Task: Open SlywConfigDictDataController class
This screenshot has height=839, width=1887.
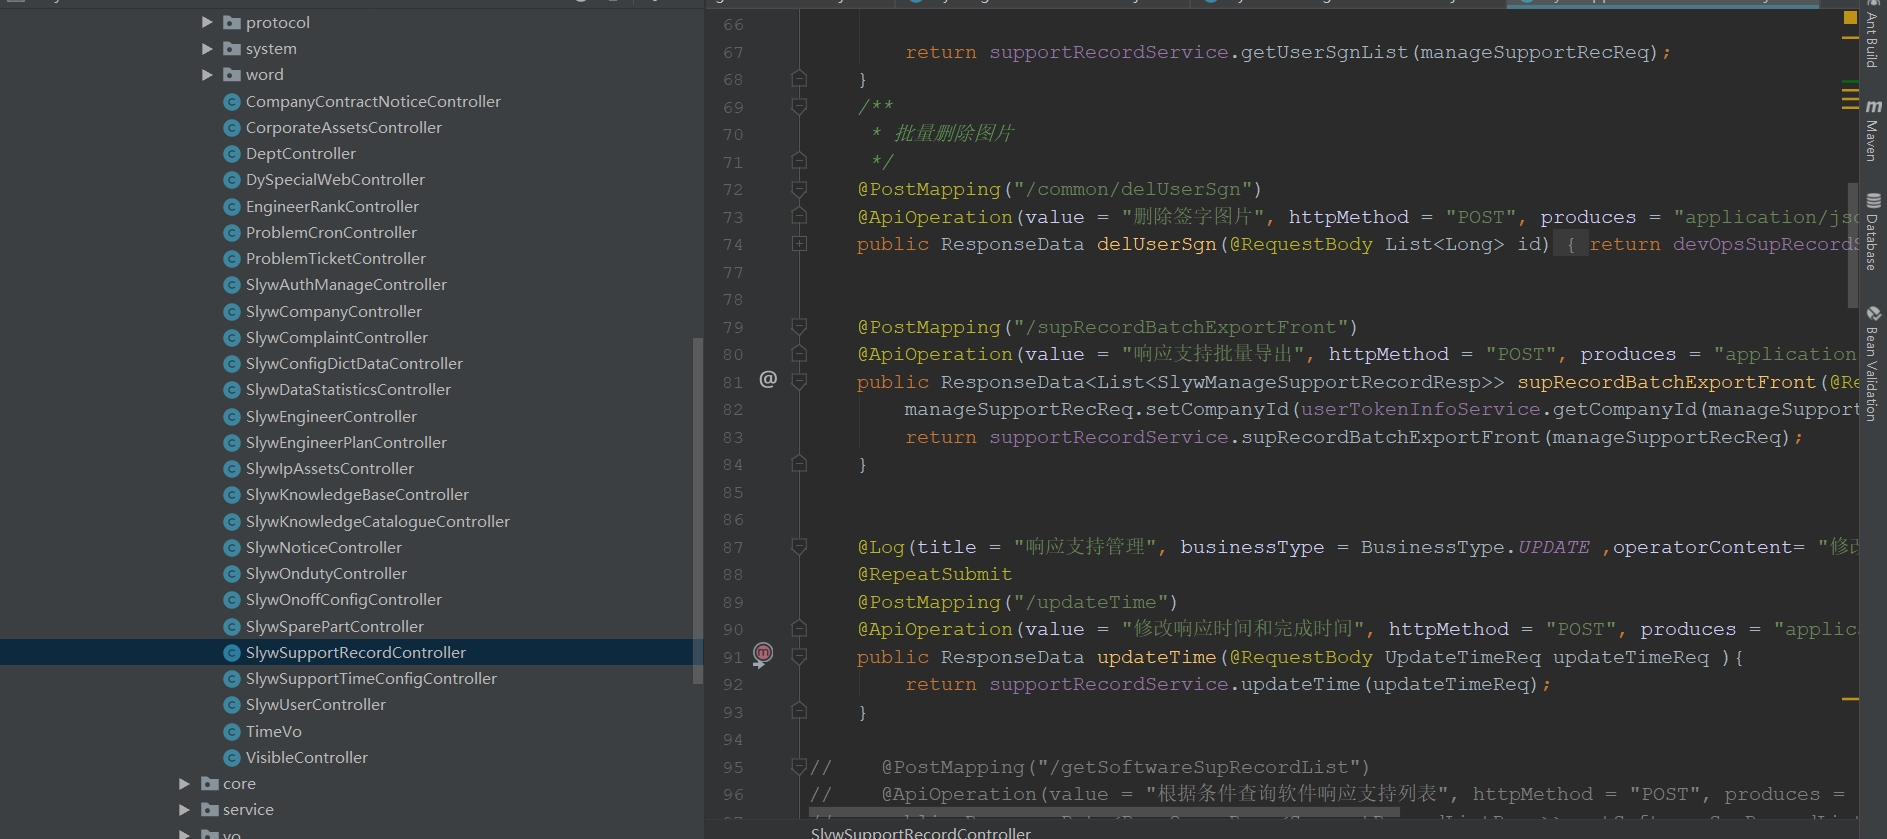Action: tap(354, 363)
